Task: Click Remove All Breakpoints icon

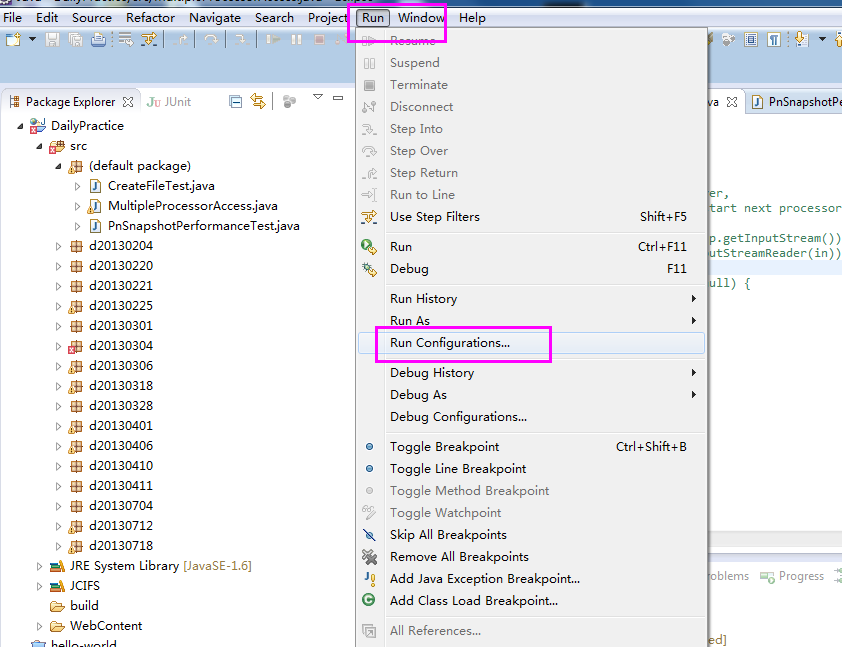Action: coord(369,557)
